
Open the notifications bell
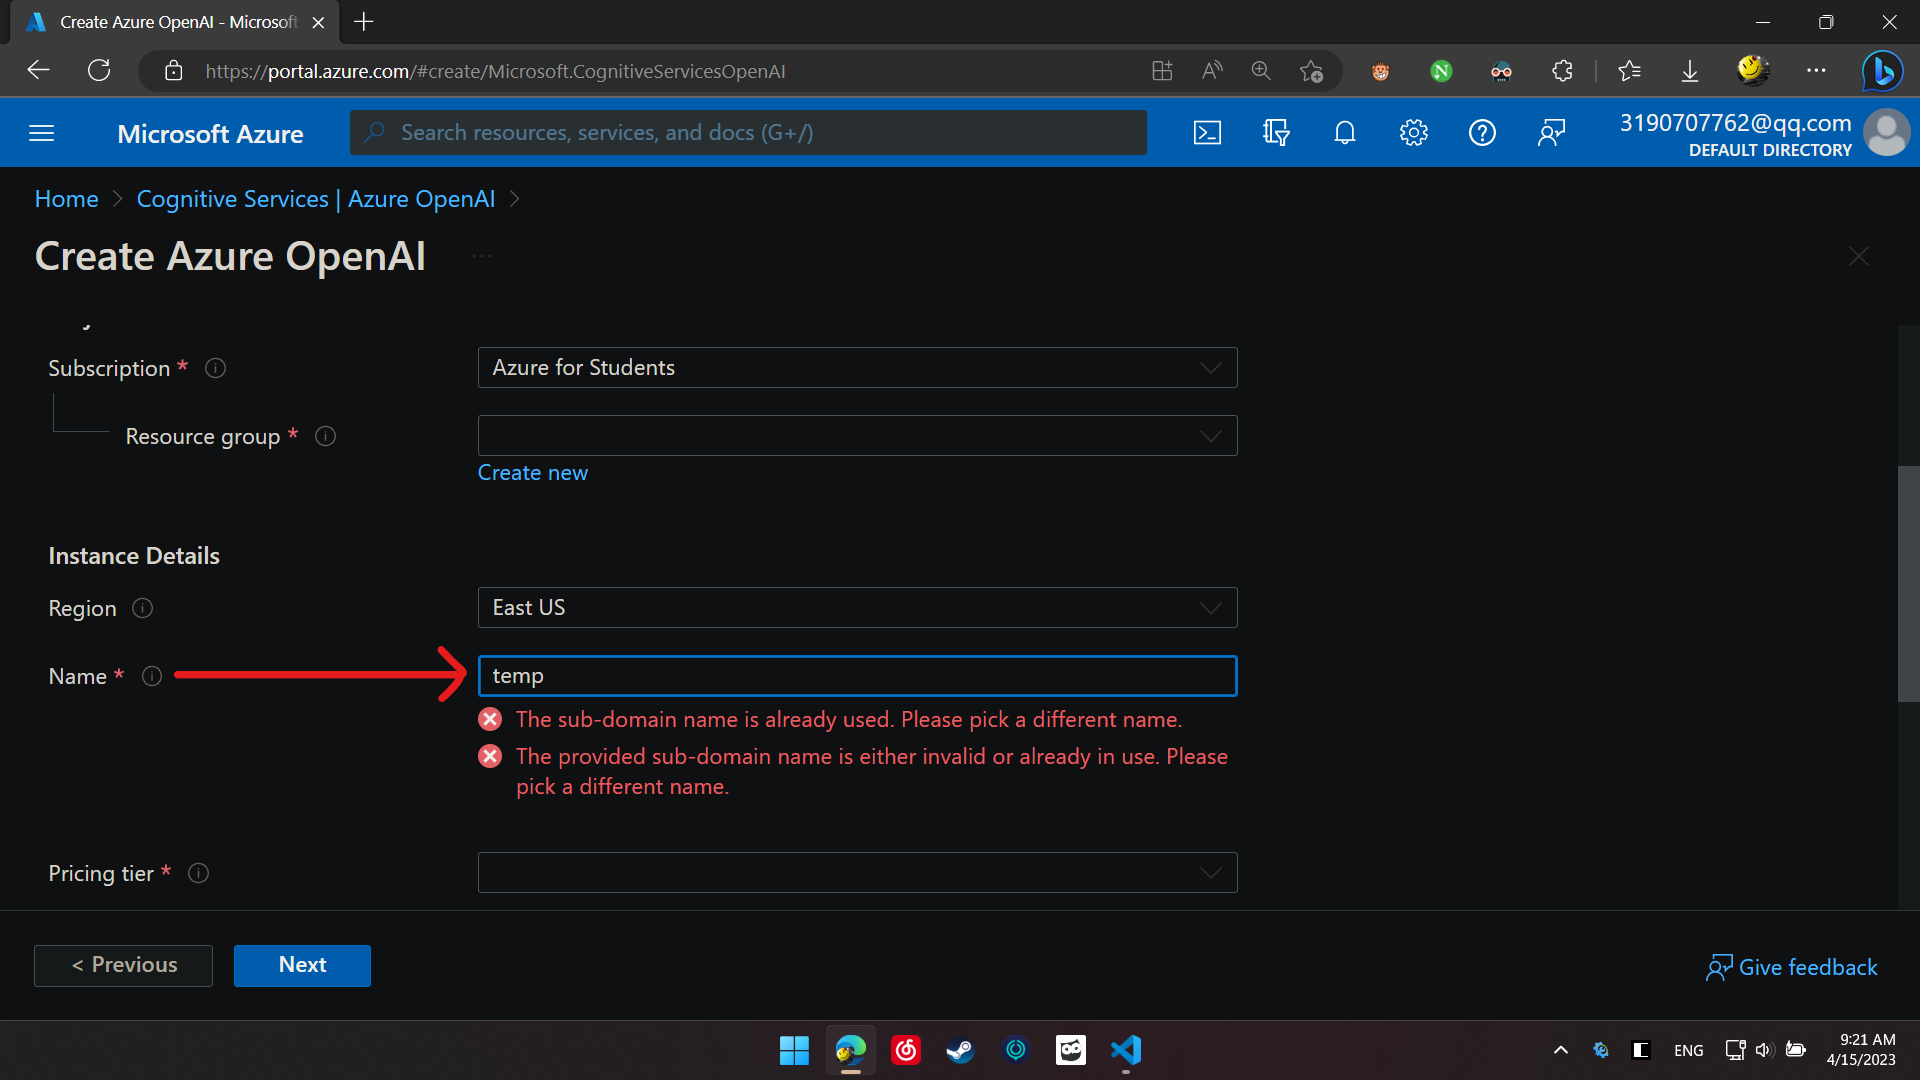point(1345,133)
